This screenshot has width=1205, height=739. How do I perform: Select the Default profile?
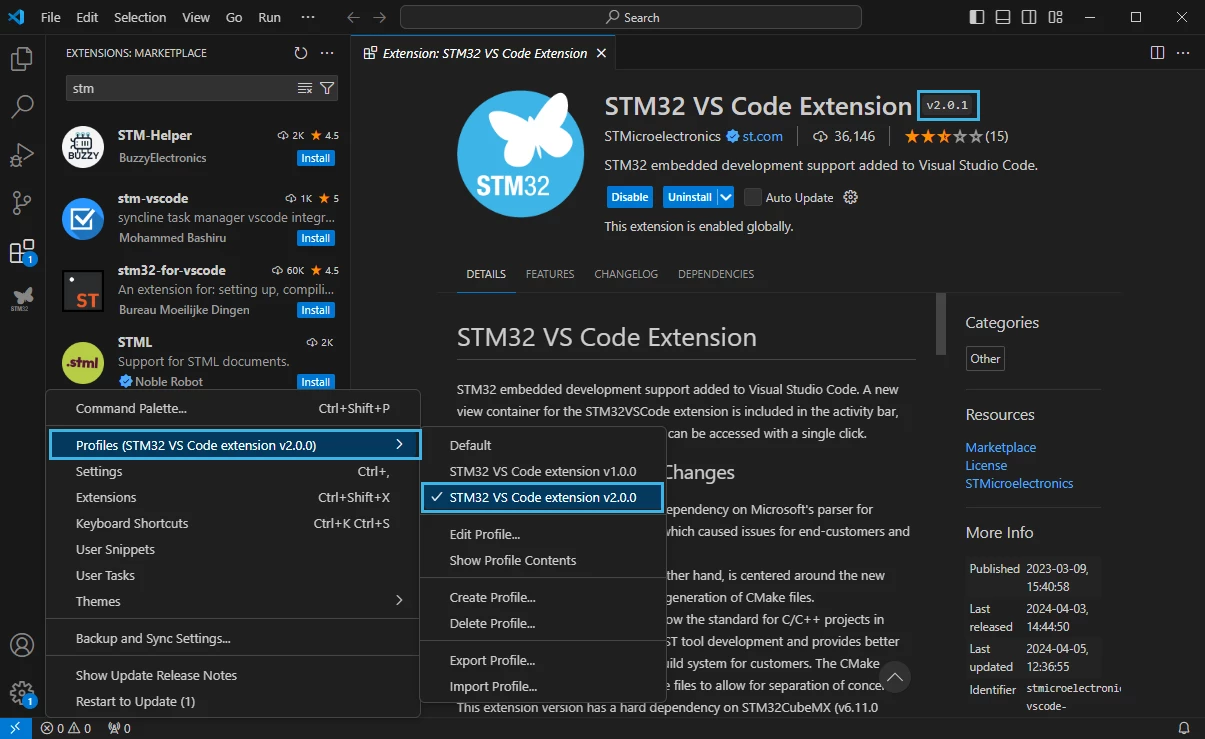click(x=470, y=445)
